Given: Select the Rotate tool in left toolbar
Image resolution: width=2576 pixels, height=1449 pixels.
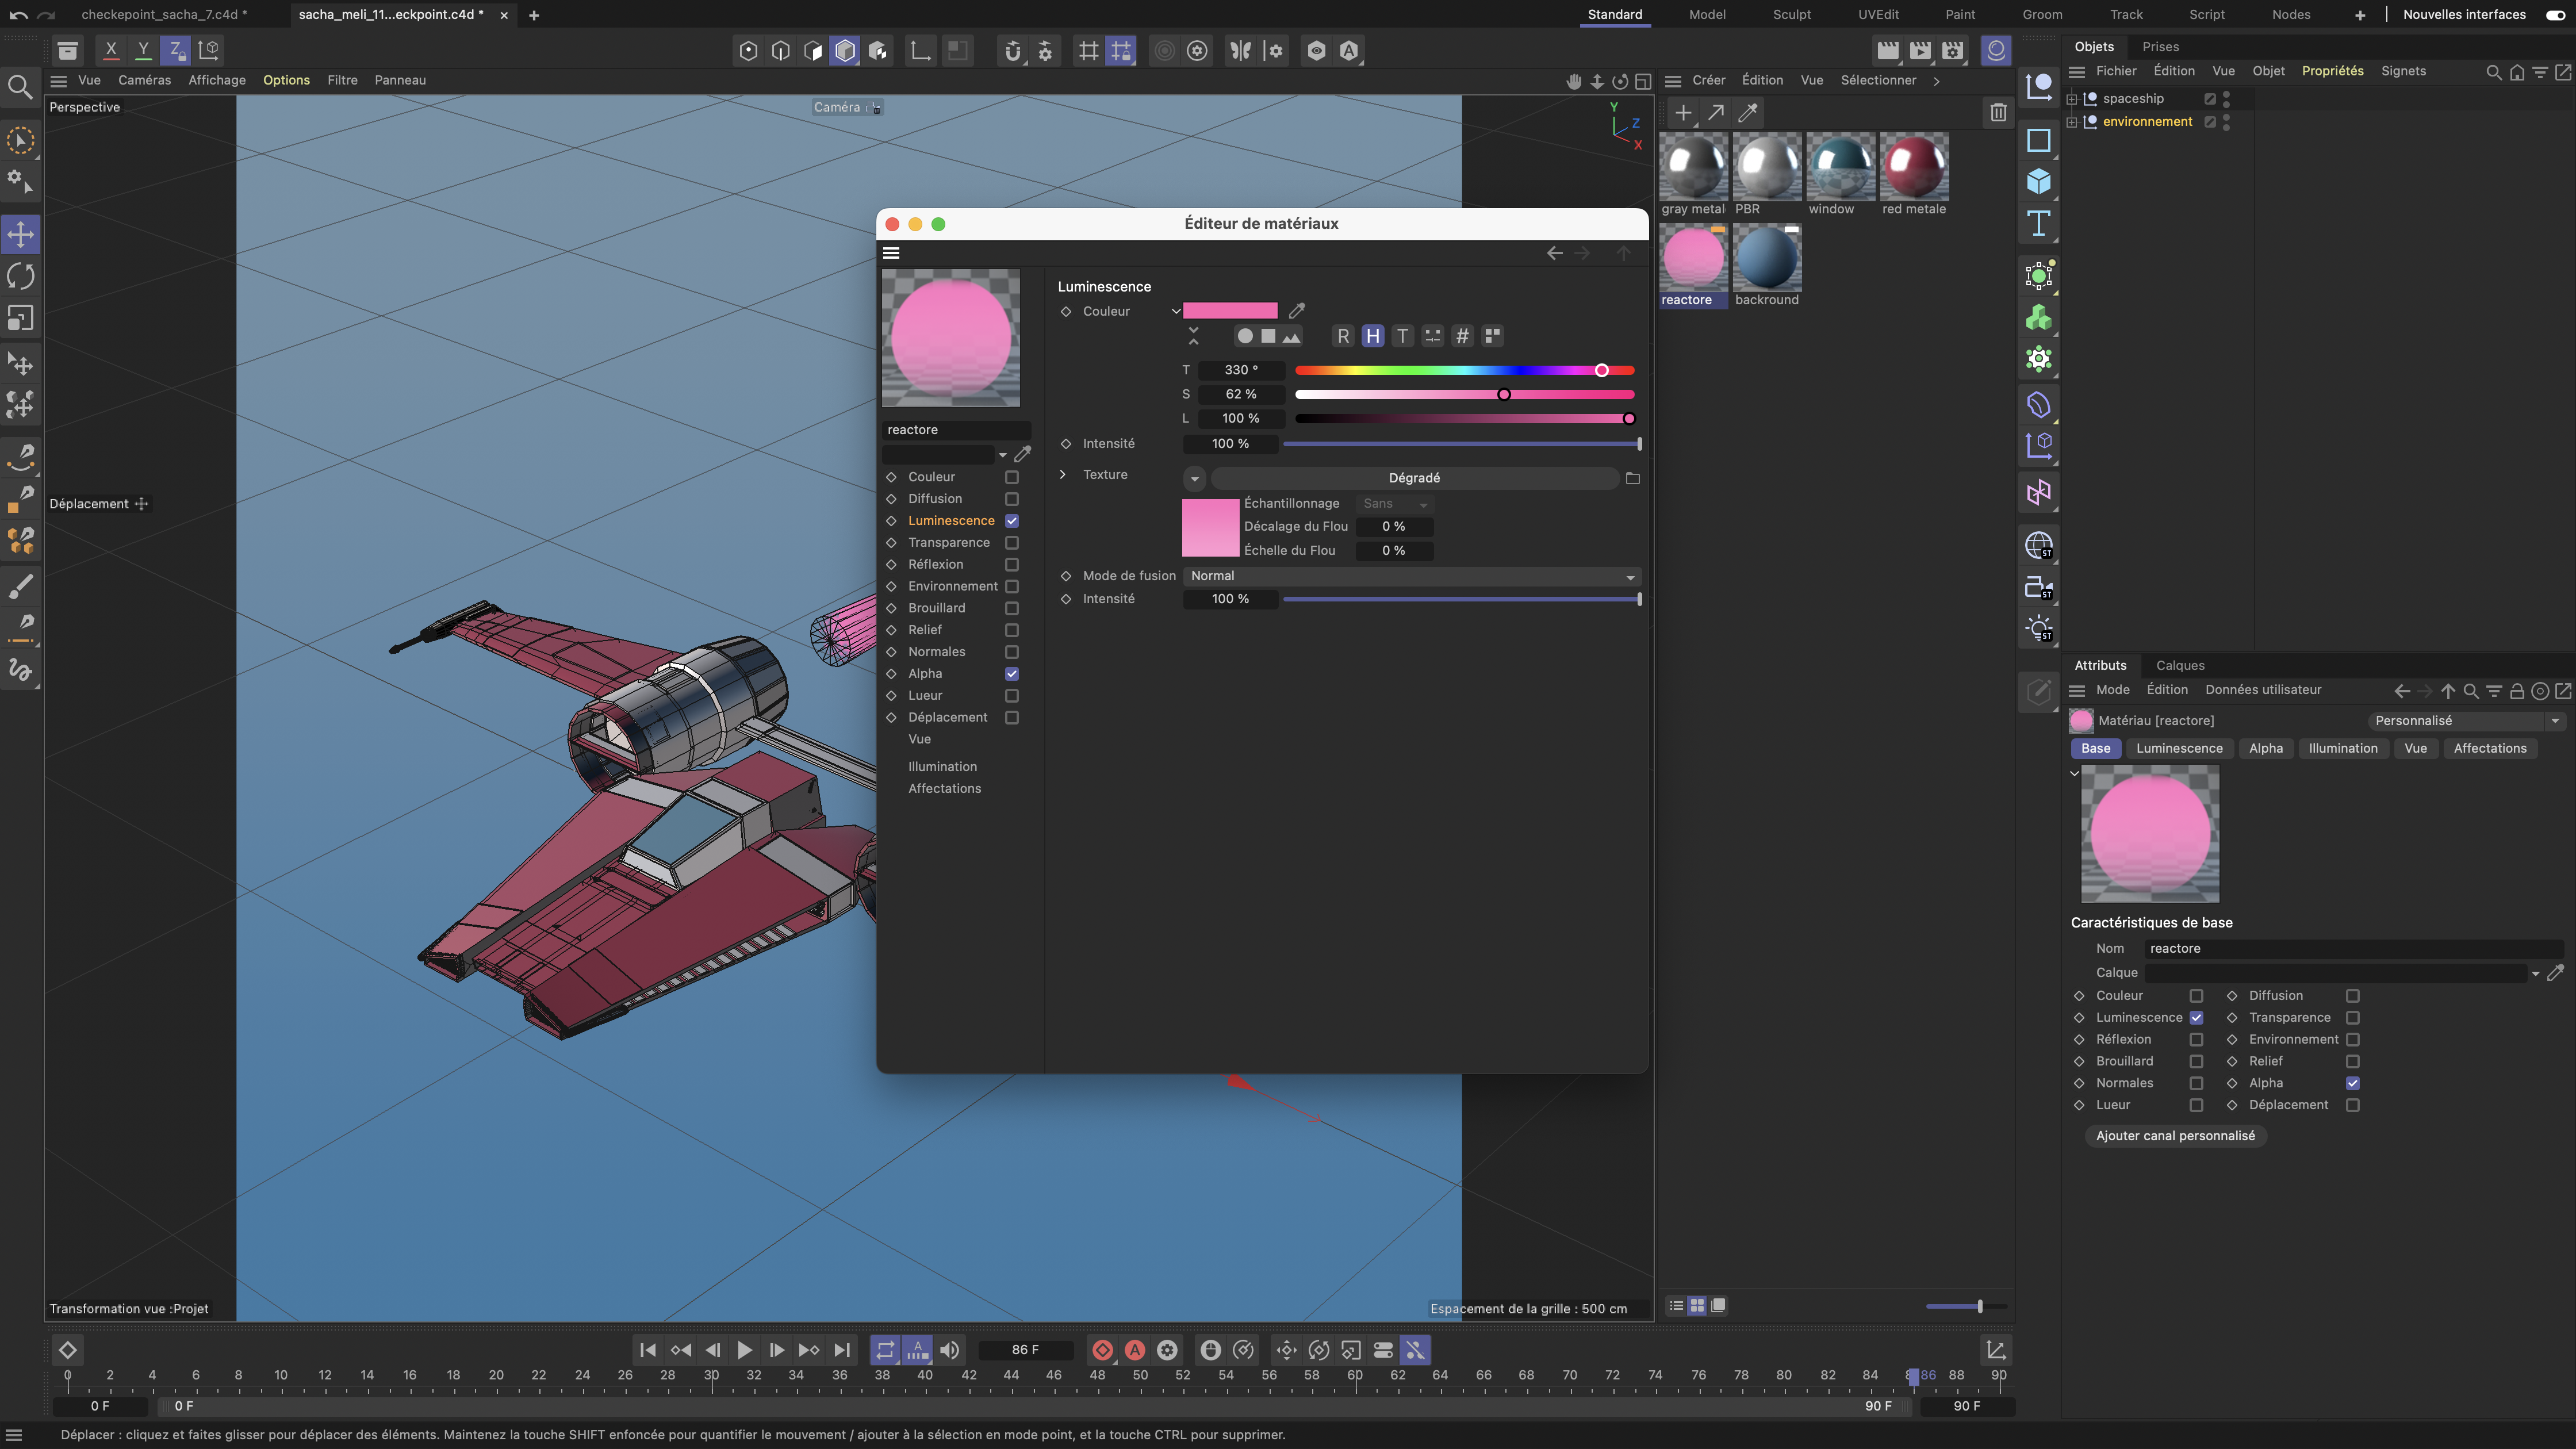Looking at the screenshot, I should tap(21, 276).
